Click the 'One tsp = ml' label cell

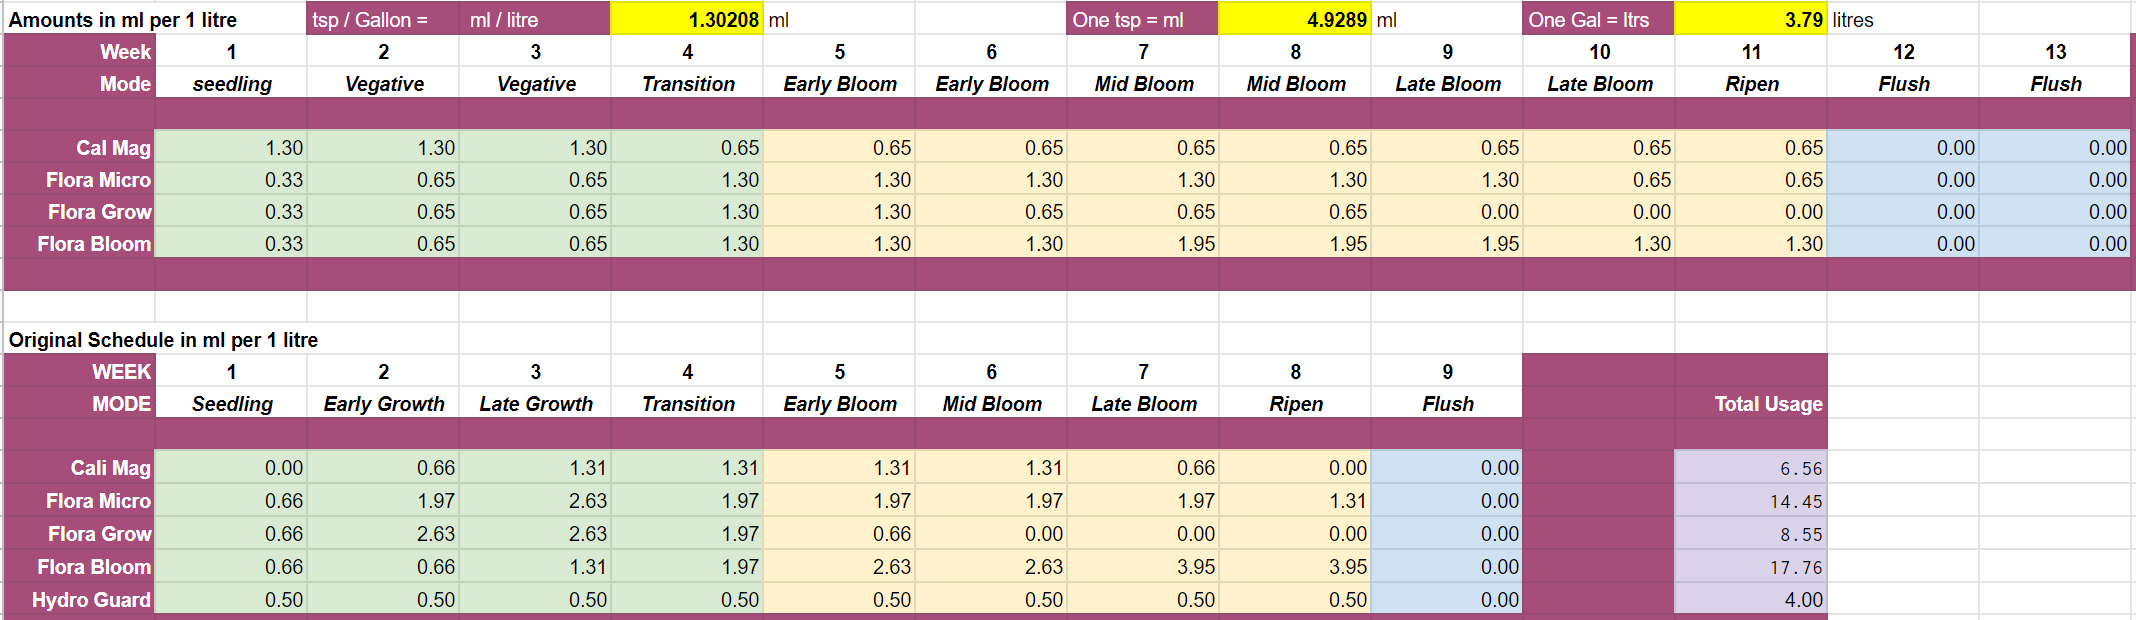pos(1142,20)
